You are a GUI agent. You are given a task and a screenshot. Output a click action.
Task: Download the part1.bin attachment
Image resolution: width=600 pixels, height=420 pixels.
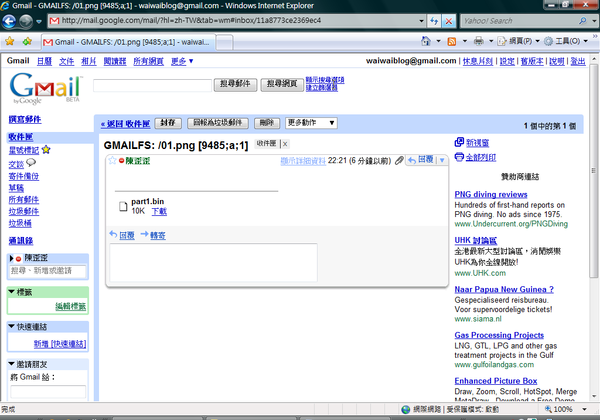tap(159, 211)
